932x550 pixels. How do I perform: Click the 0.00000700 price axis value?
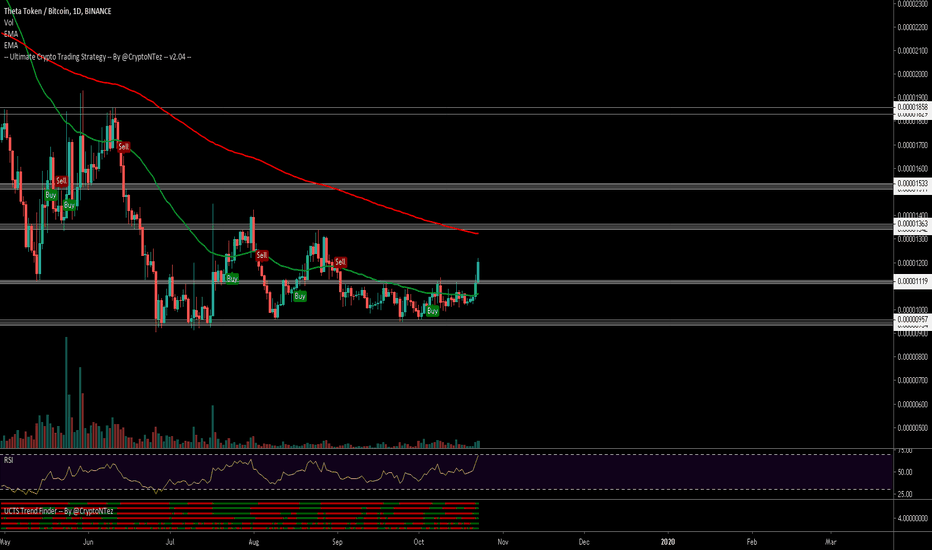click(912, 381)
